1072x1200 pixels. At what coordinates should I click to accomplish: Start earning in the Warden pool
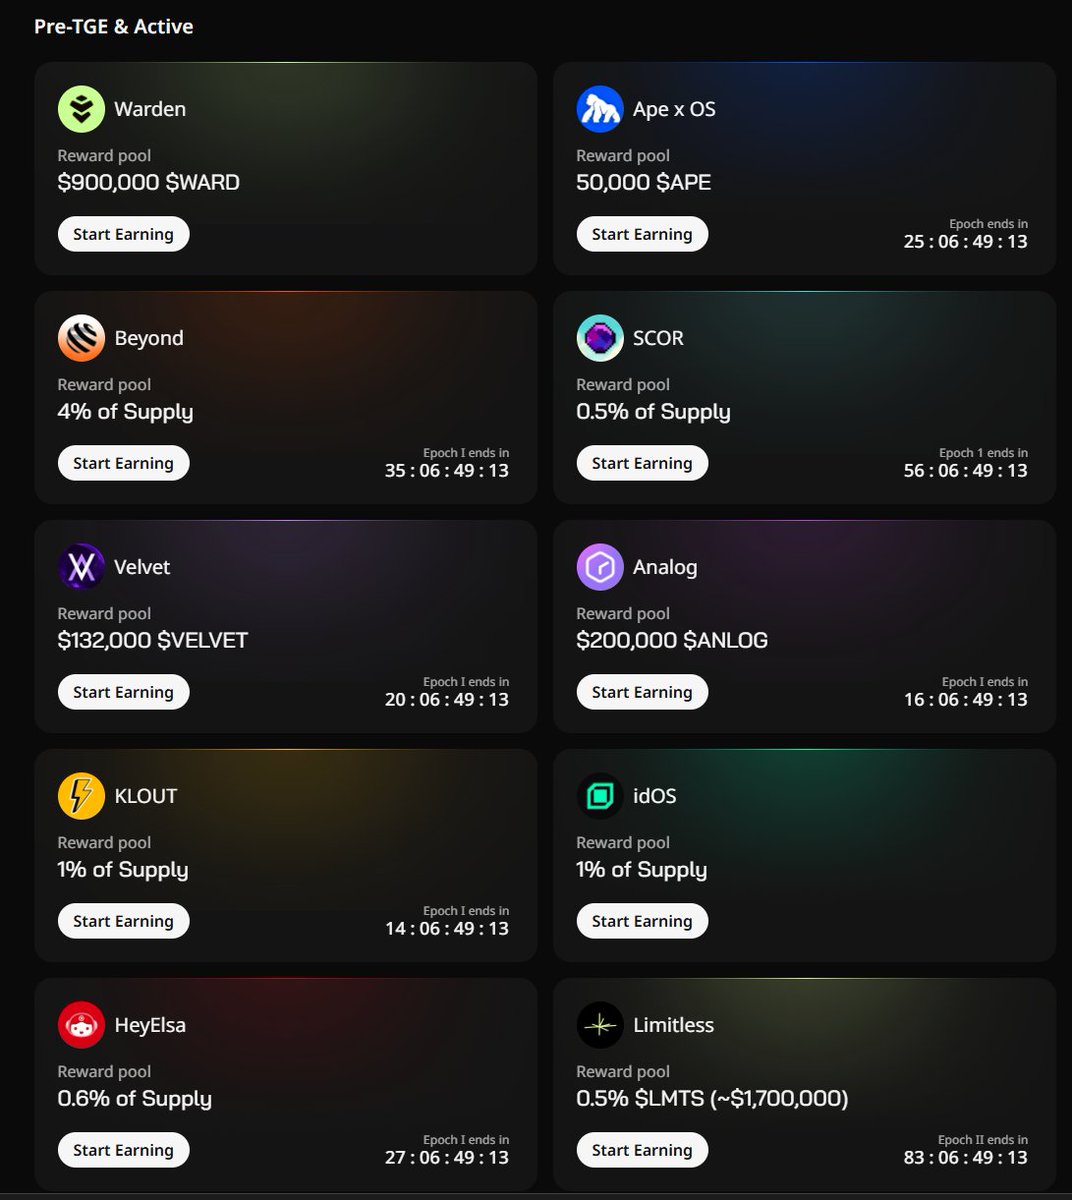coord(123,234)
